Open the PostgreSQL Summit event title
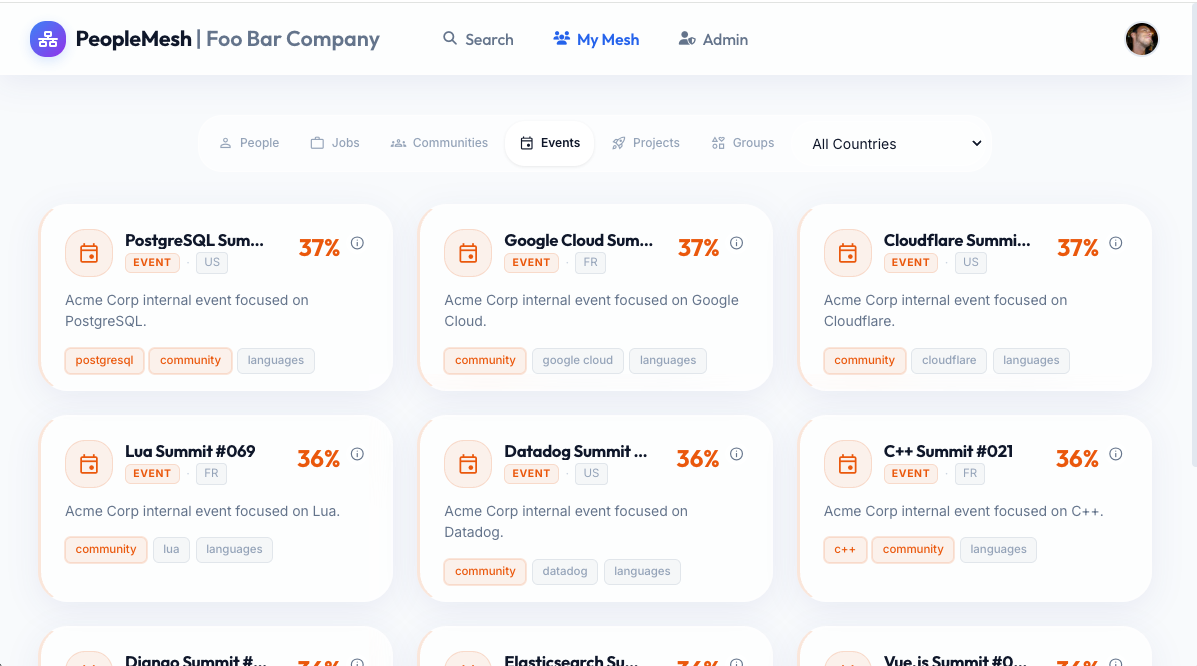Viewport: 1197px width, 666px height. click(x=195, y=241)
